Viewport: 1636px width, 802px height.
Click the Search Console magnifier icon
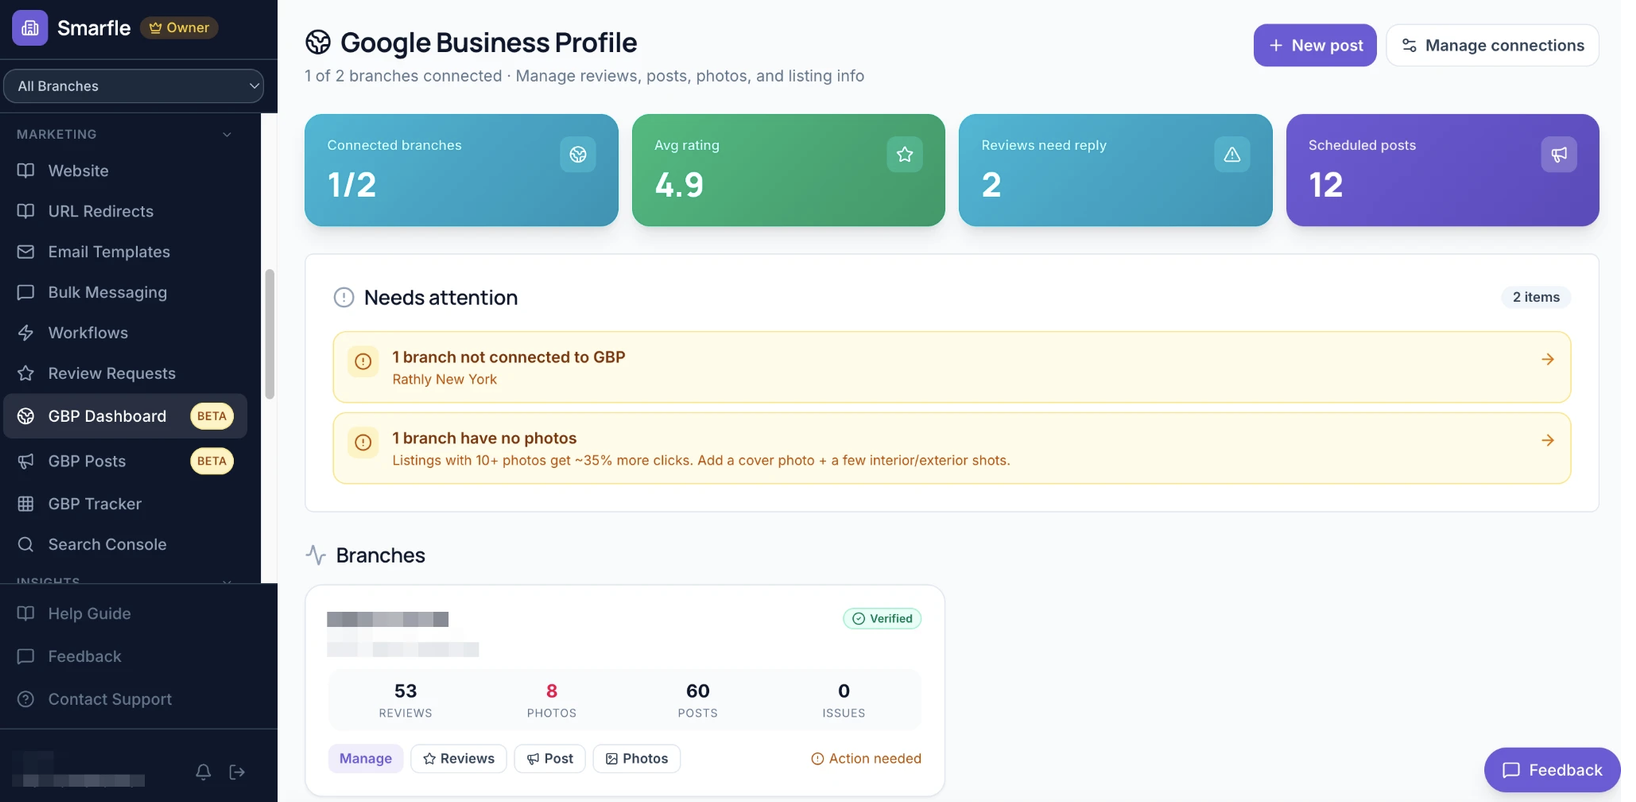tap(26, 544)
